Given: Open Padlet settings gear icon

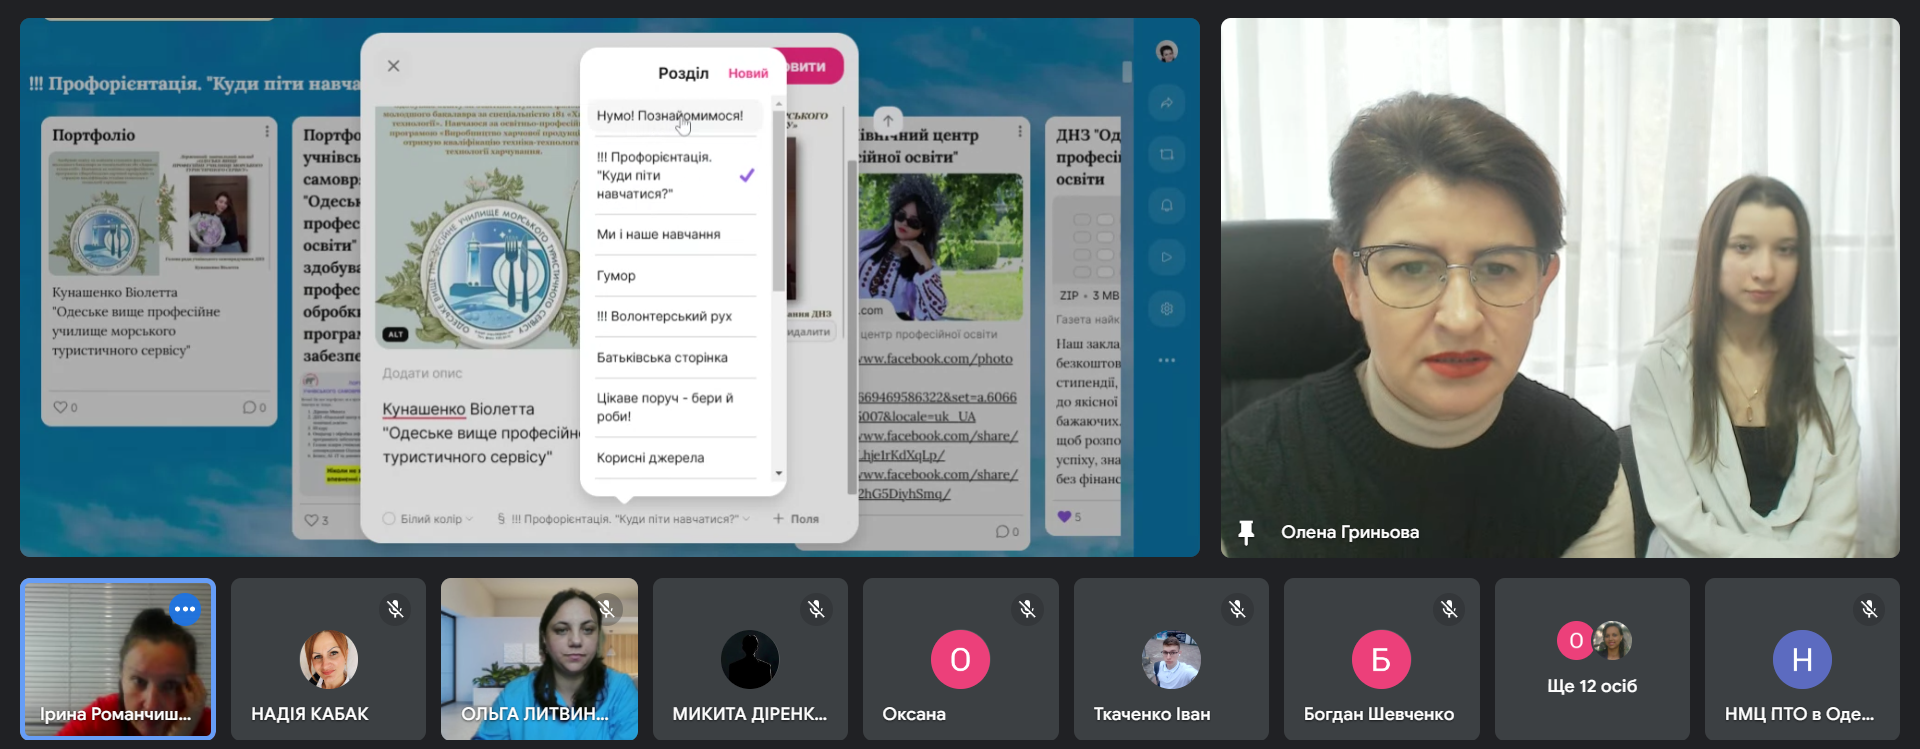Looking at the screenshot, I should 1166,309.
